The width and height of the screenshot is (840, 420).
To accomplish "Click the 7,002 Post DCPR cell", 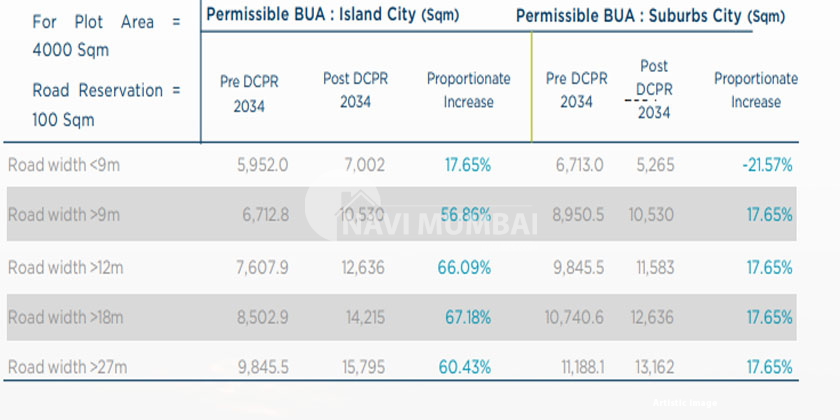I will click(x=364, y=165).
